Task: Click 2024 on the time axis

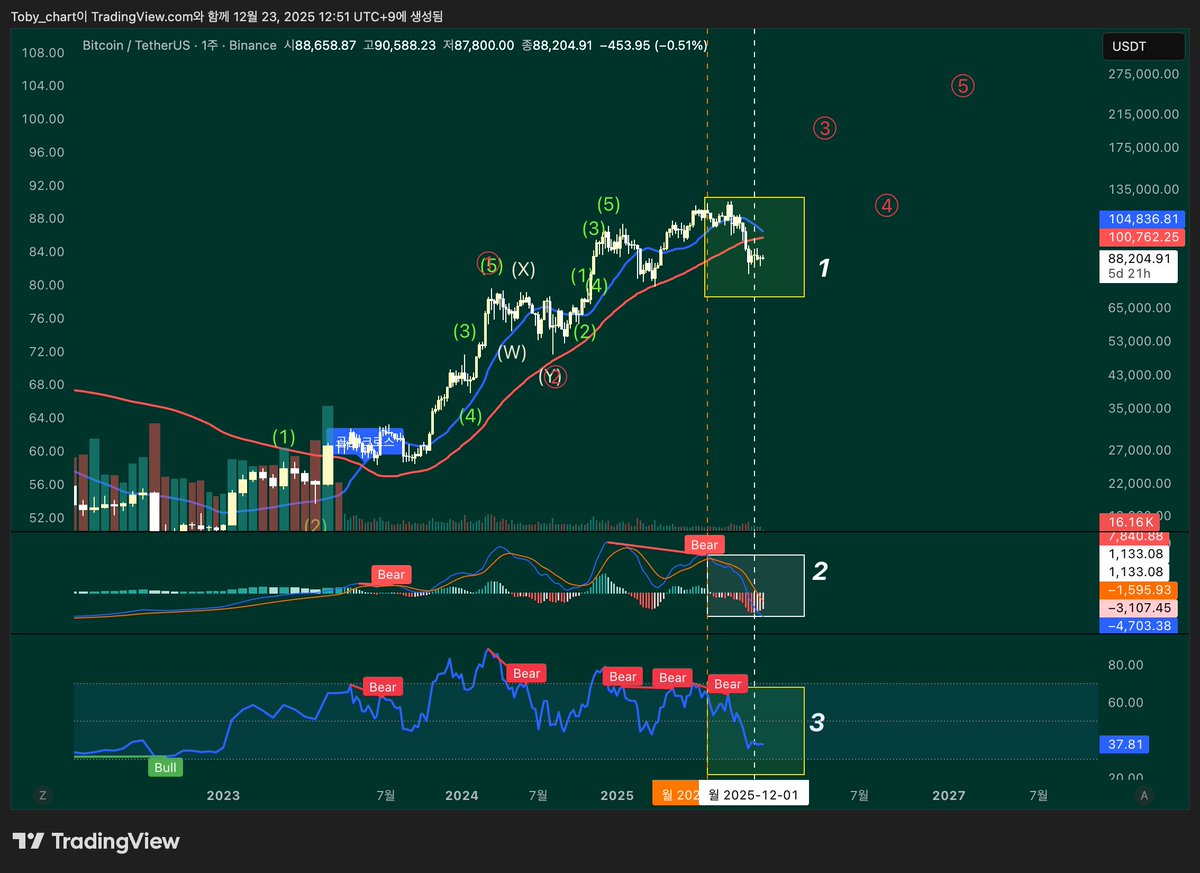Action: pyautogui.click(x=461, y=795)
